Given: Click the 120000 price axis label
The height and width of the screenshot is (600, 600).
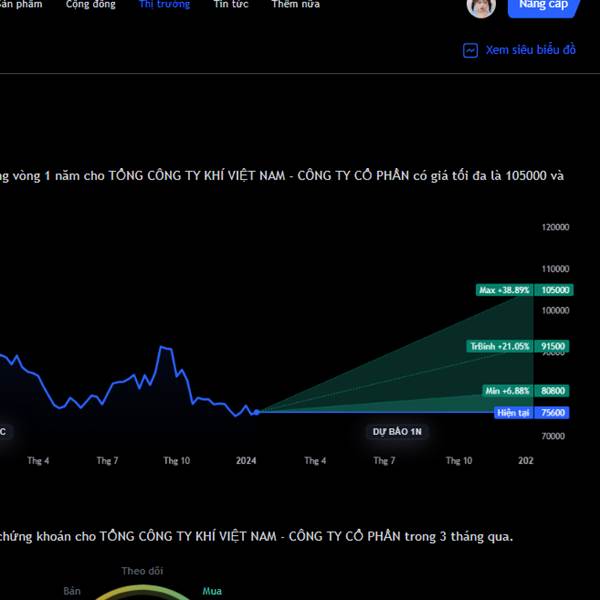Looking at the screenshot, I should point(555,227).
